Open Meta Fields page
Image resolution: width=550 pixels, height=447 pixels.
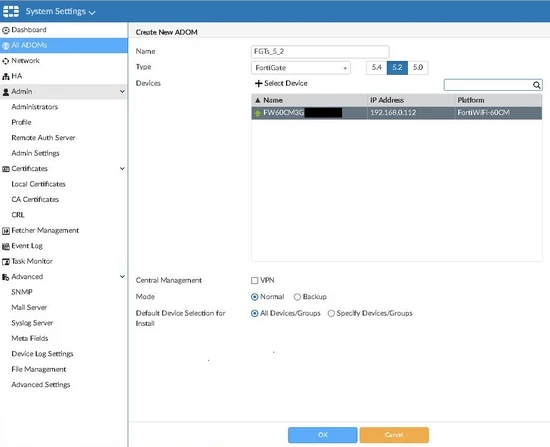30,339
